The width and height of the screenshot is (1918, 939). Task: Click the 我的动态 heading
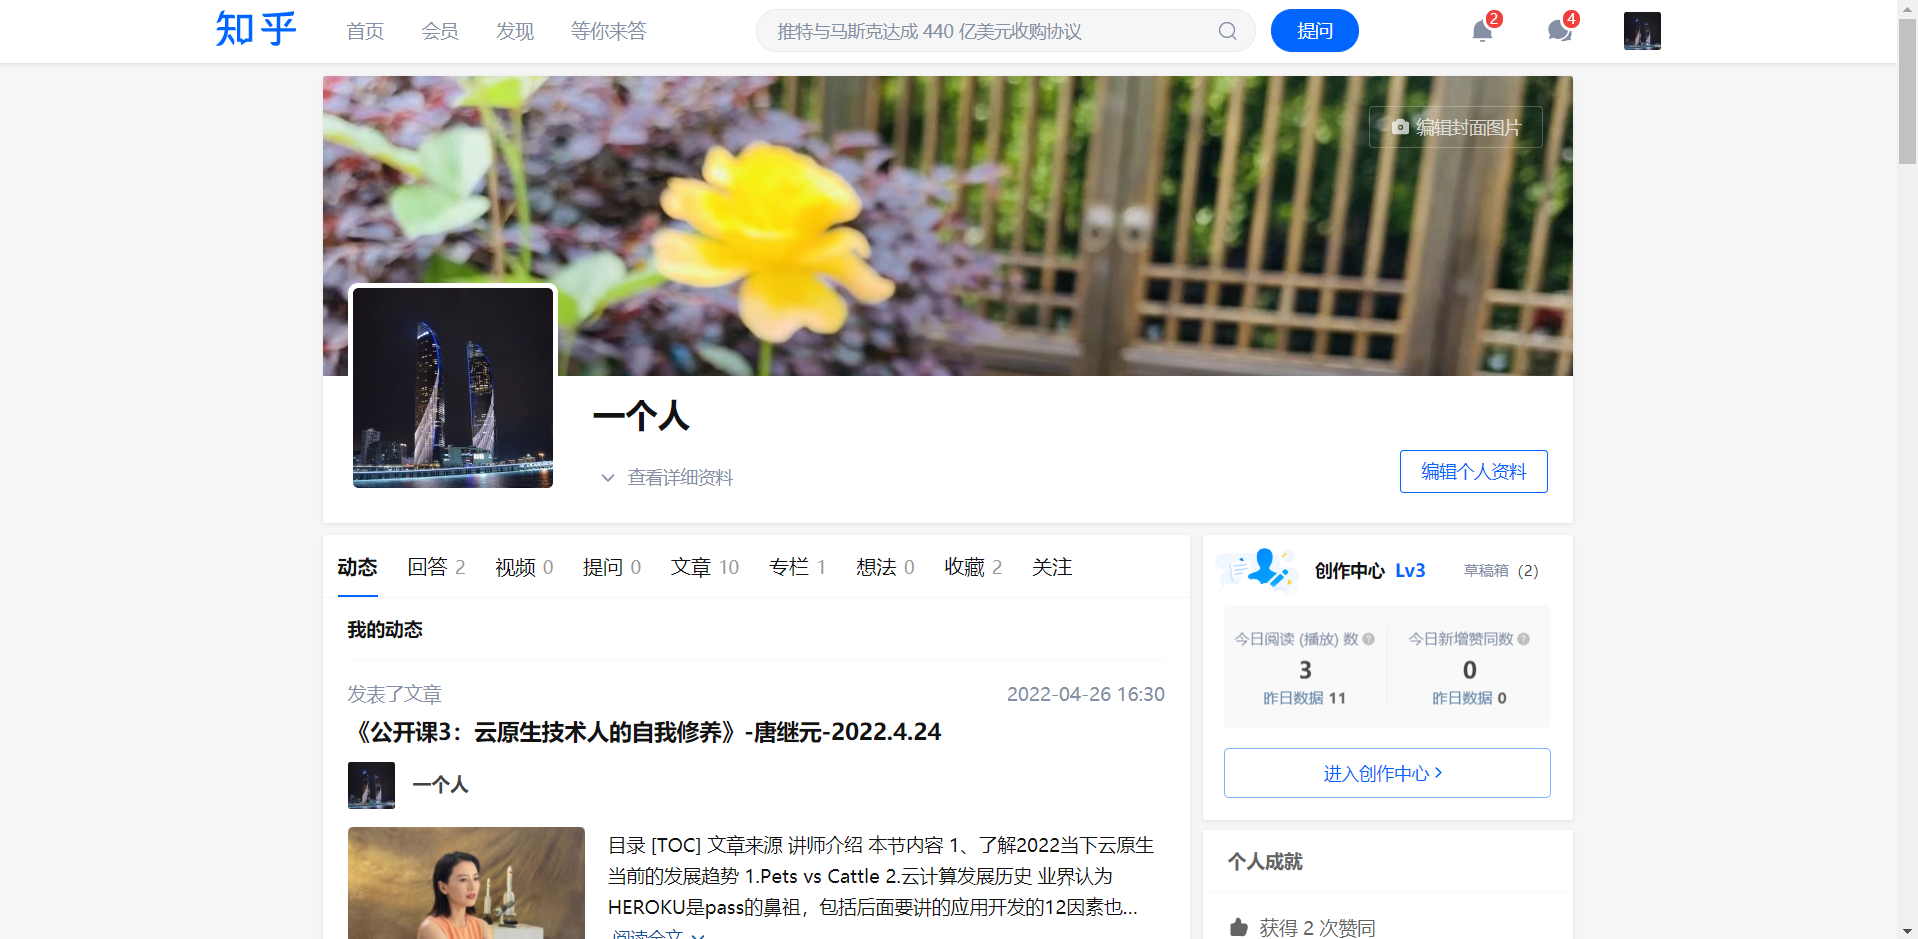tap(385, 629)
